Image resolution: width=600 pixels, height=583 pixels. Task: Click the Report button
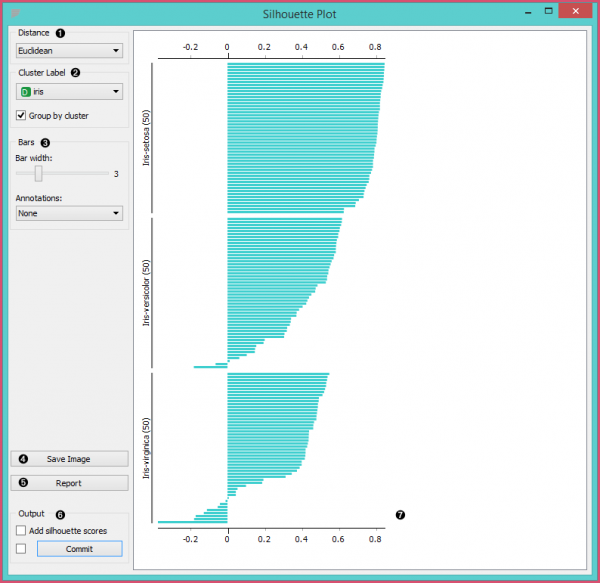(x=69, y=483)
